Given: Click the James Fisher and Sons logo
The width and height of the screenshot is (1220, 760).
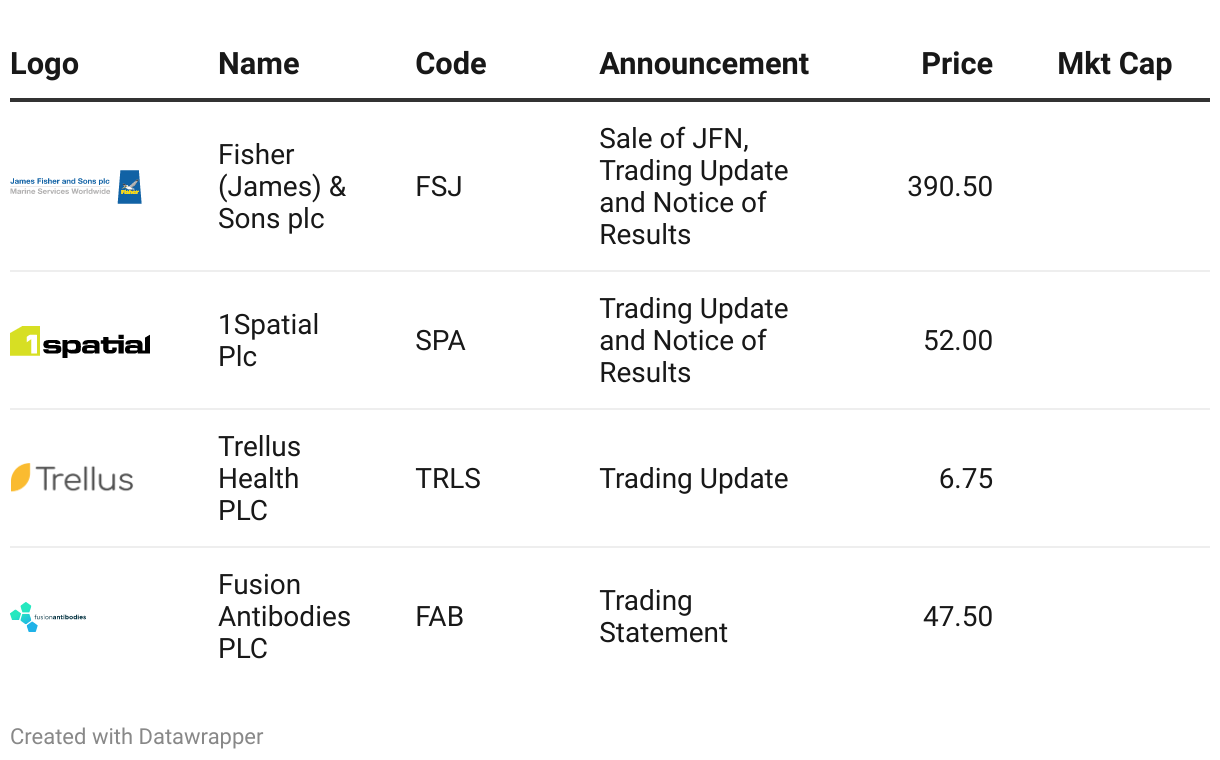Looking at the screenshot, I should (76, 187).
